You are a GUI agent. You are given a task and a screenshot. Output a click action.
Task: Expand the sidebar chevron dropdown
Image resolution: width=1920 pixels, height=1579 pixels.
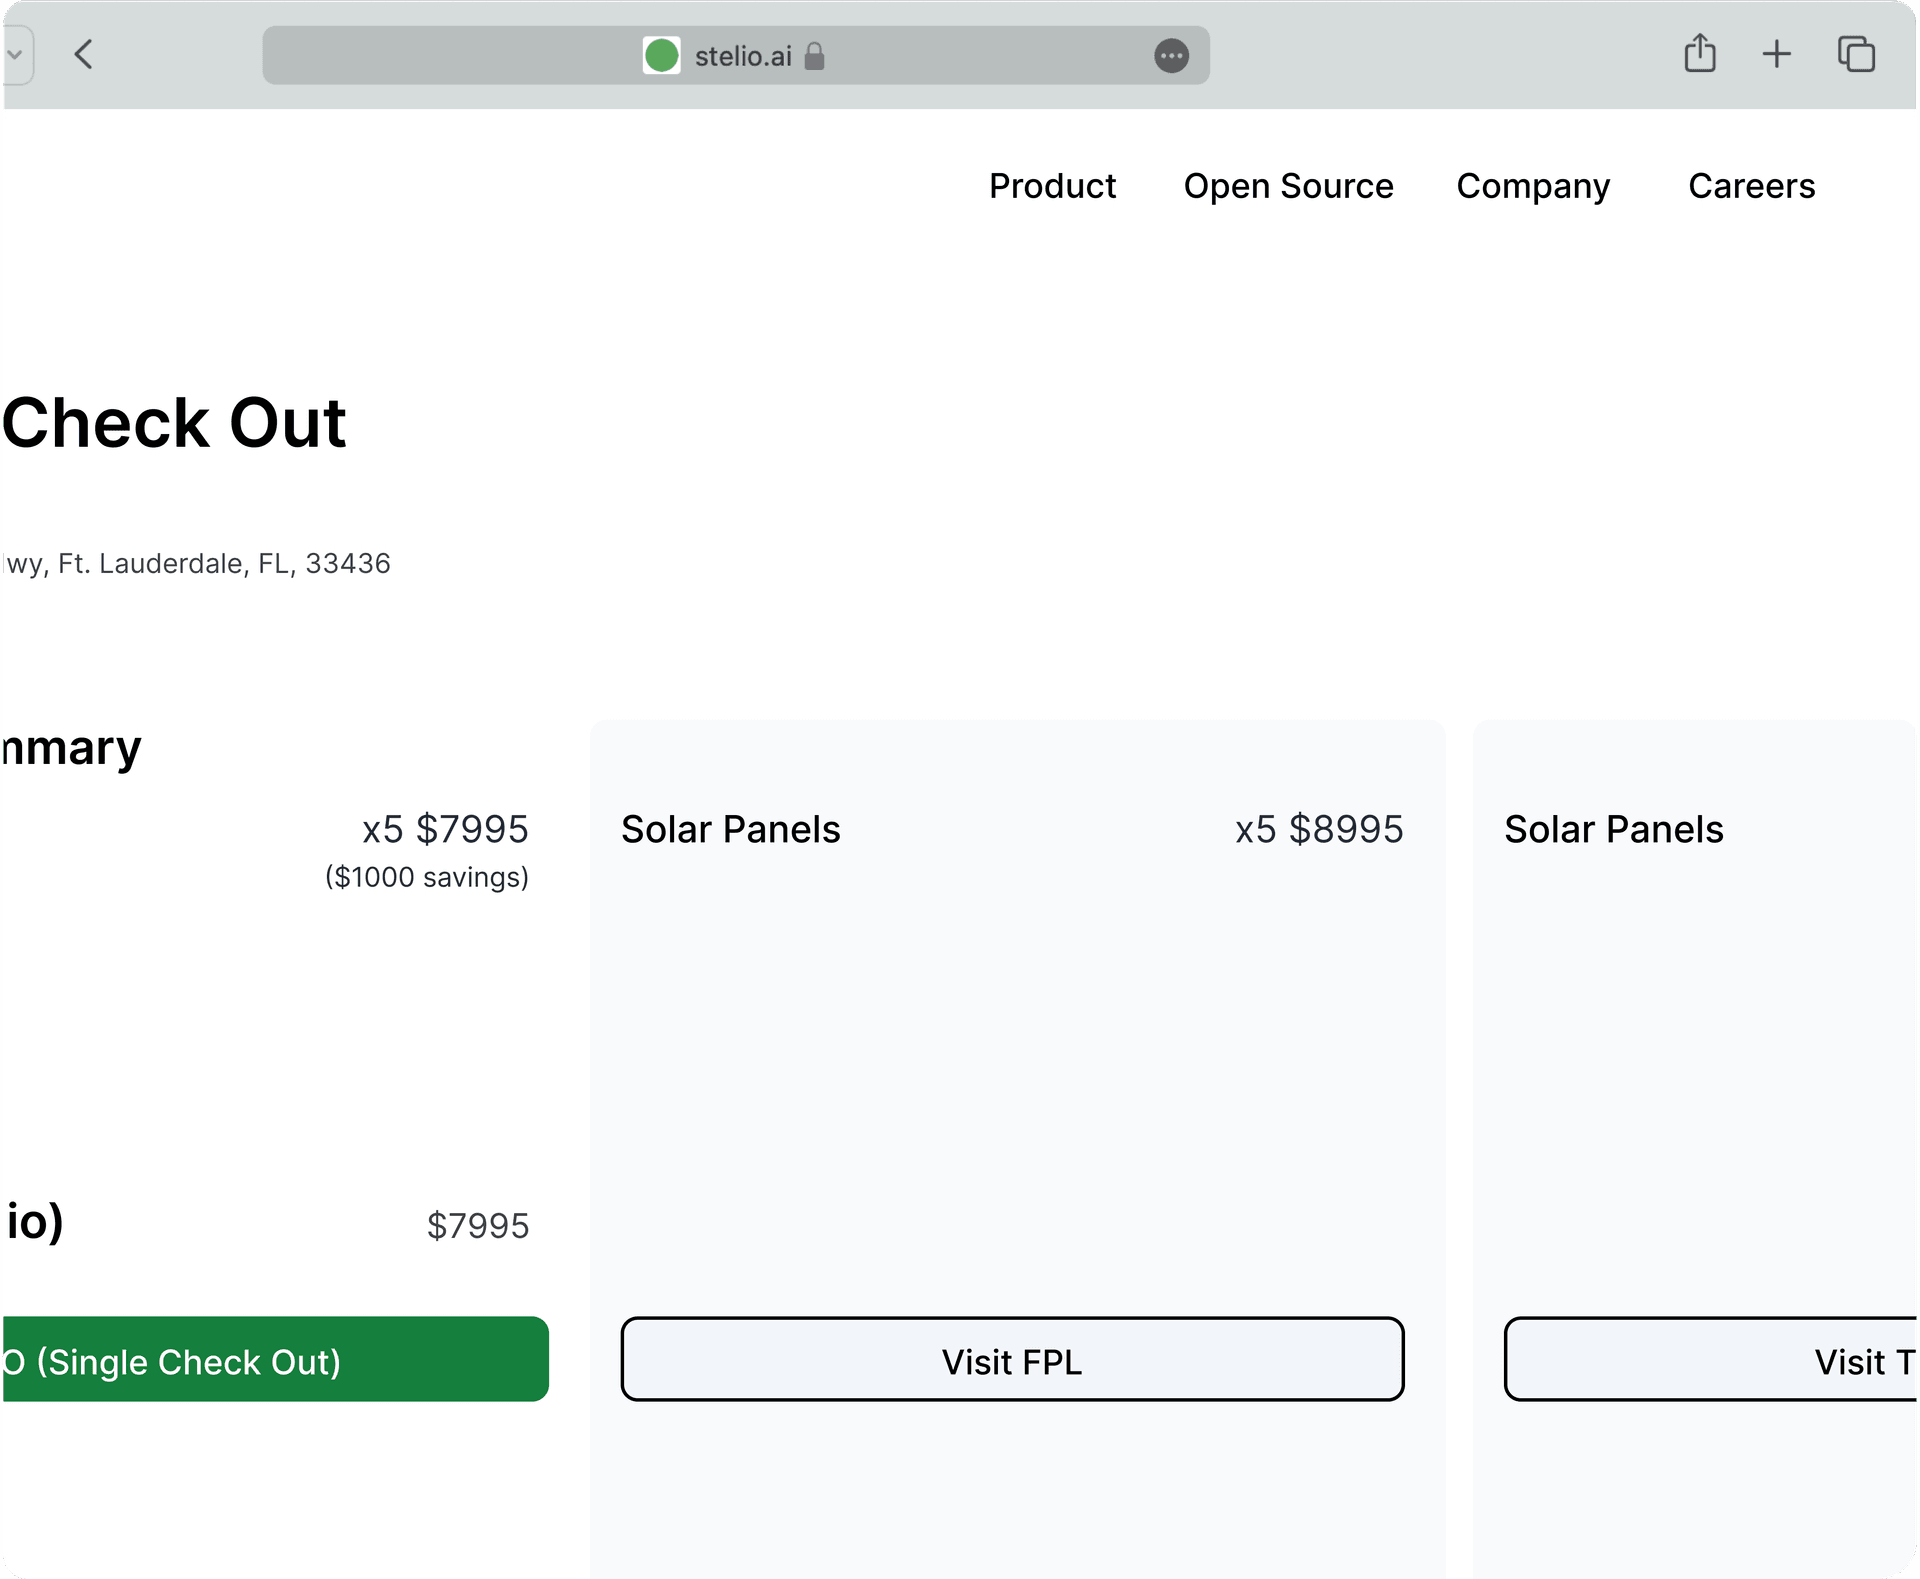tap(16, 55)
